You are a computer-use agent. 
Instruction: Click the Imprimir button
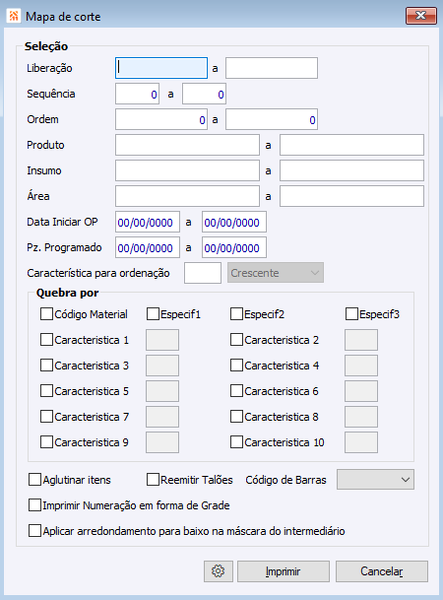pos(283,571)
